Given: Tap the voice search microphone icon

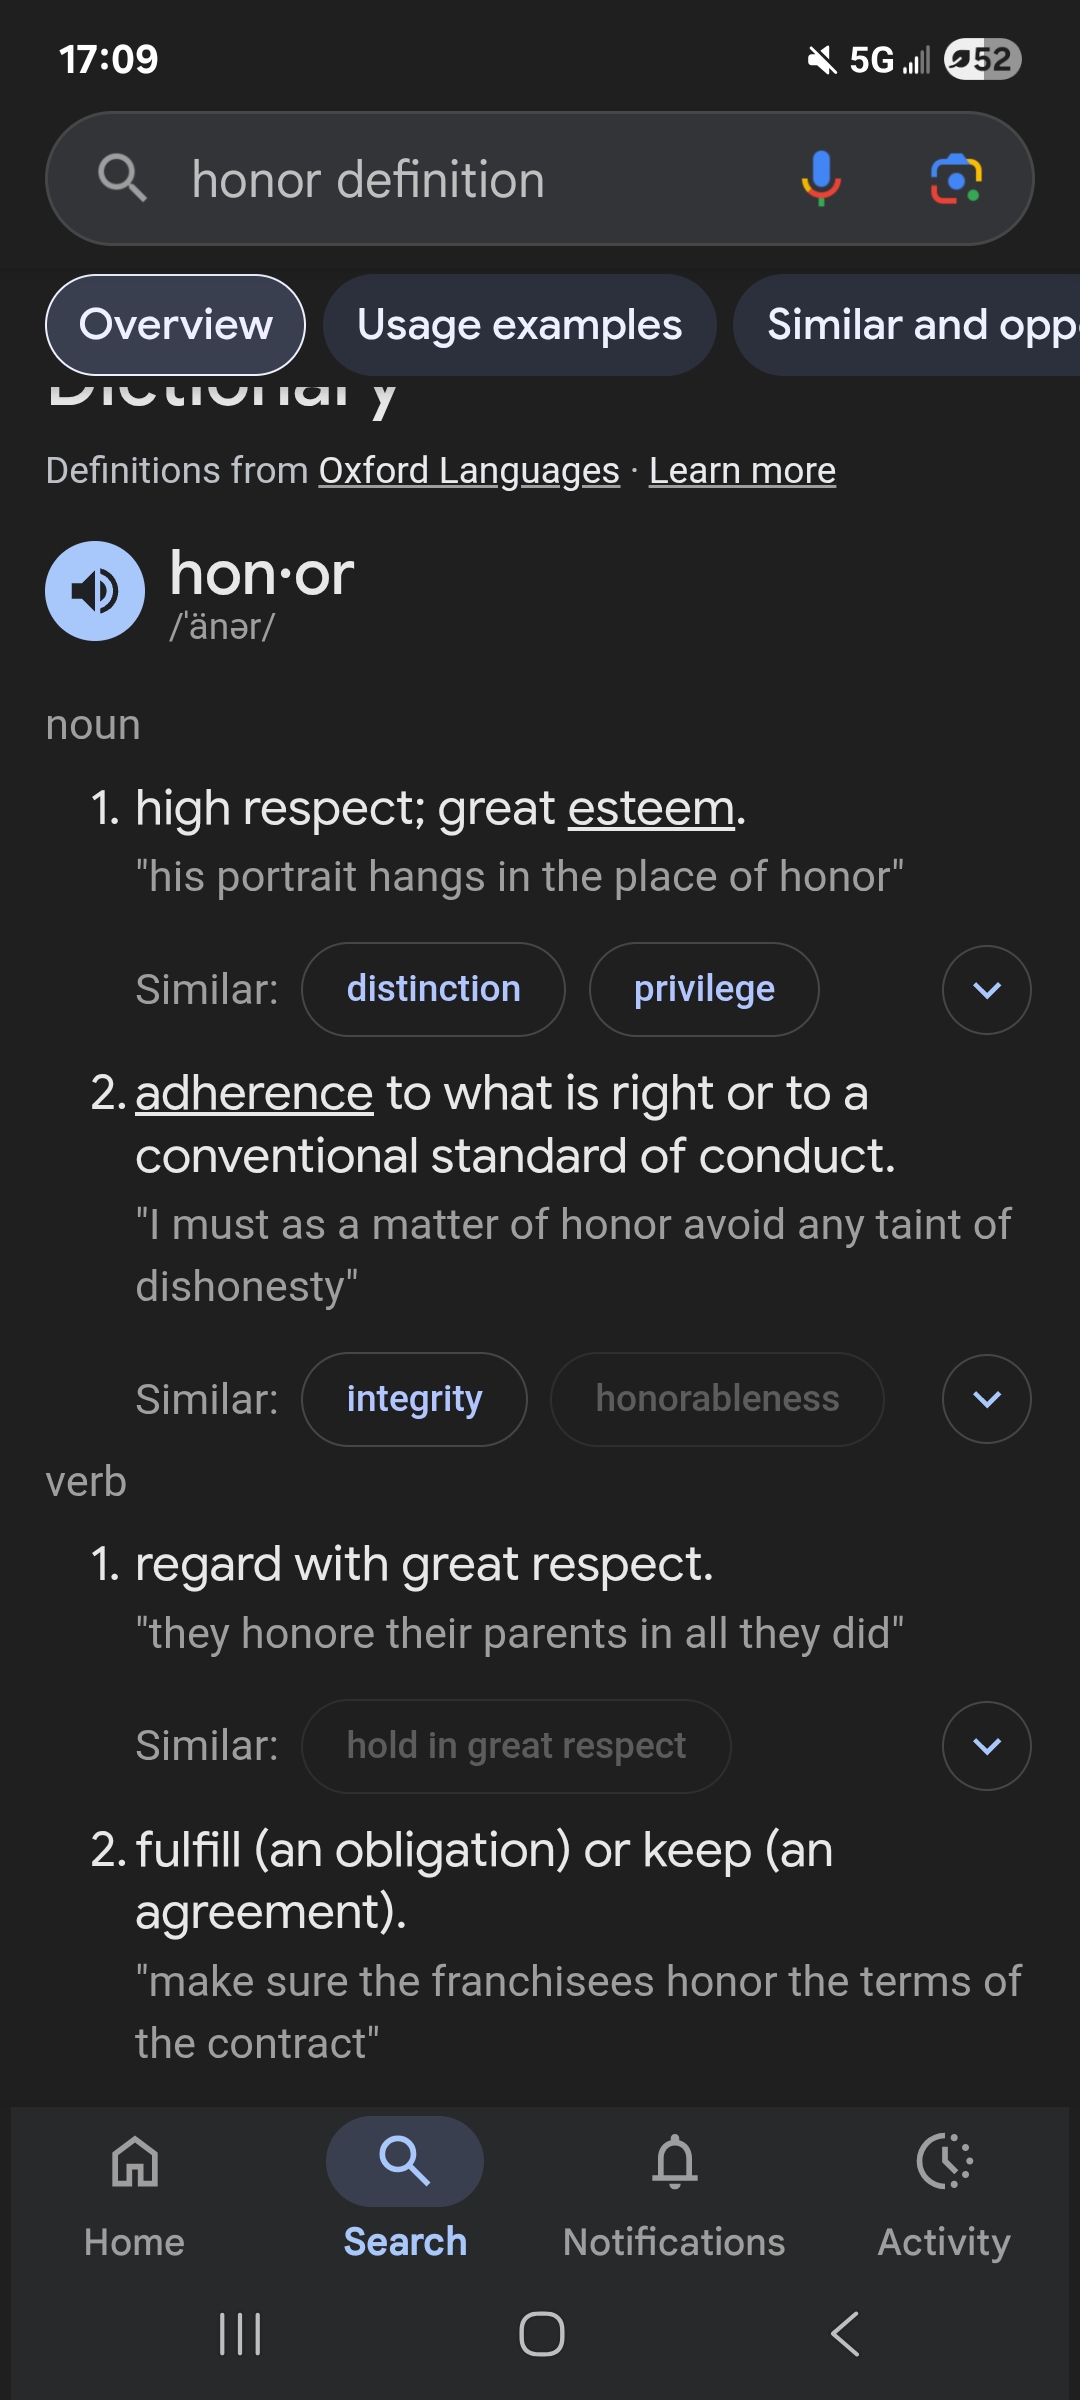Looking at the screenshot, I should point(820,179).
